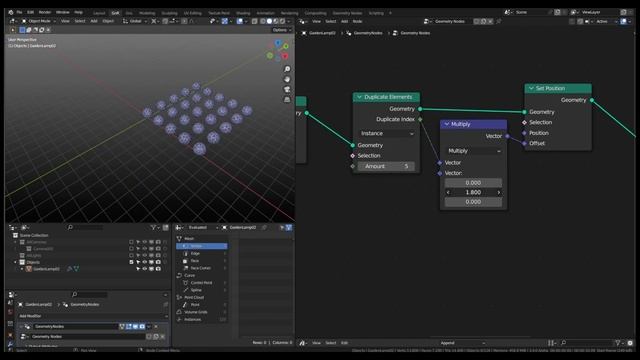Open the Edit menu in top bar

[31, 13]
